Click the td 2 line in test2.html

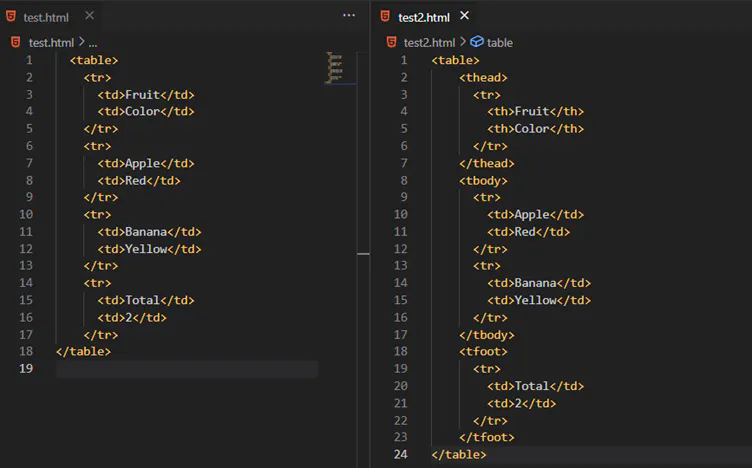[x=521, y=404]
